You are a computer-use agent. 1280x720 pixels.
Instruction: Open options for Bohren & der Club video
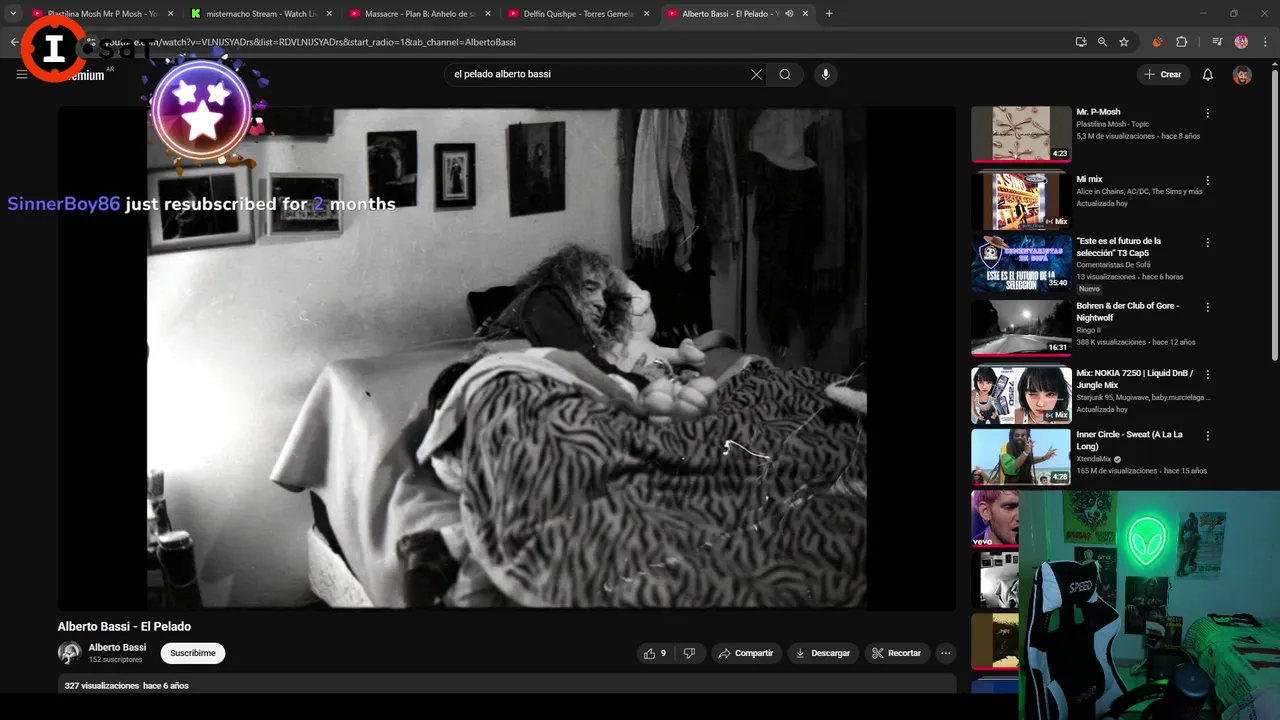tap(1207, 308)
